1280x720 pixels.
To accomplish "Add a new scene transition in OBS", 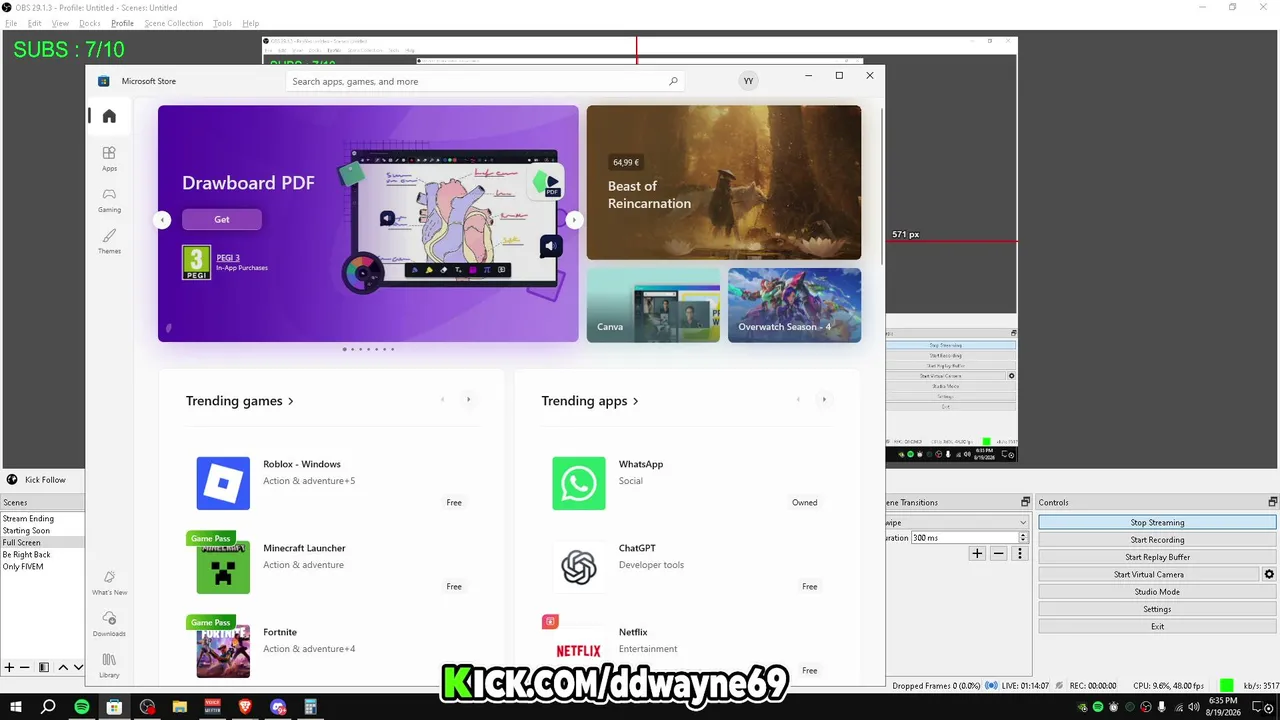I will point(978,553).
